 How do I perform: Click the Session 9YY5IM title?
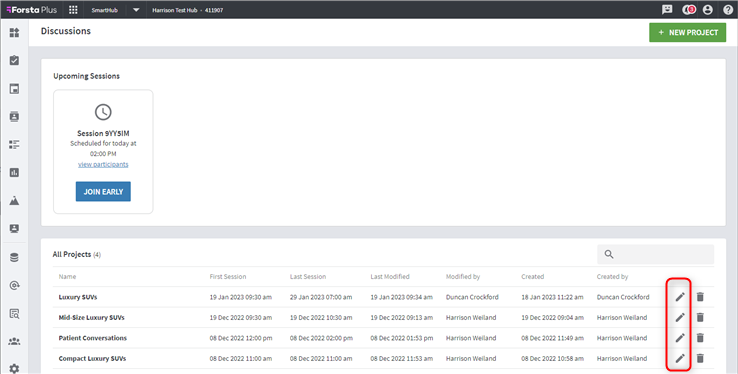click(x=103, y=133)
